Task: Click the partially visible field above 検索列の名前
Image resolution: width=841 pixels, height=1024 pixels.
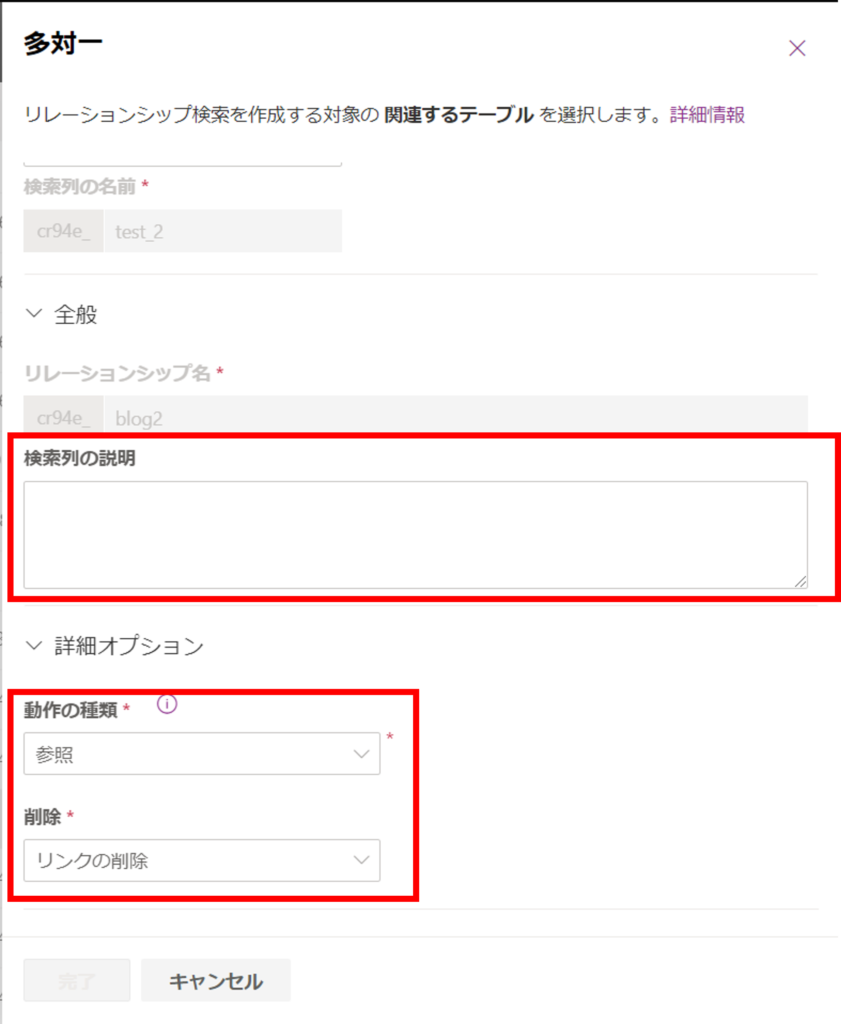Action: (x=182, y=160)
